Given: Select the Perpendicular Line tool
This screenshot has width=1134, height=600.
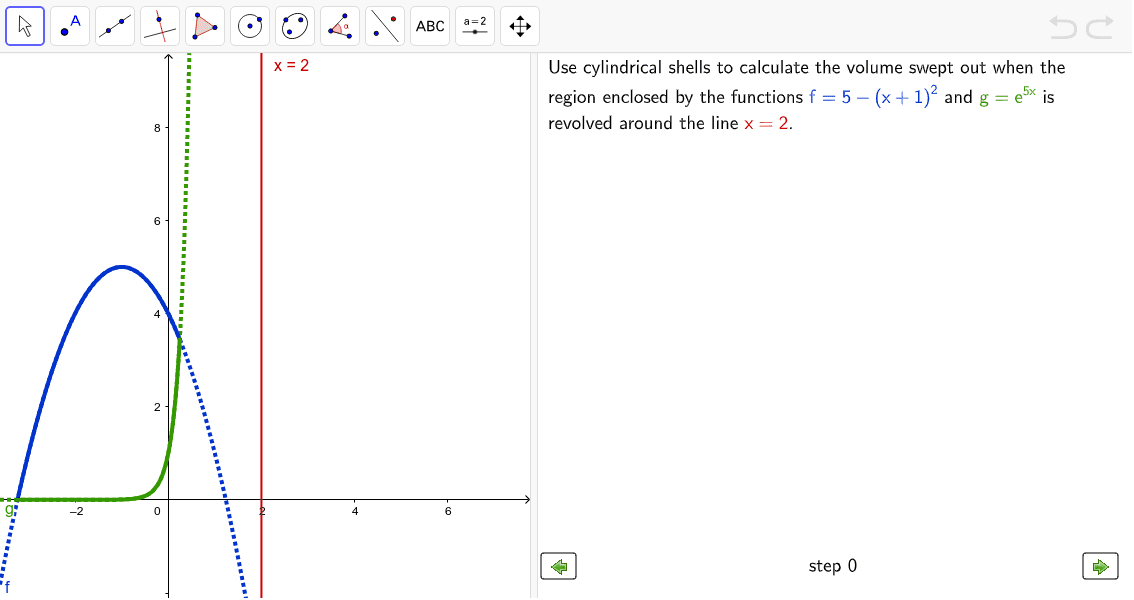Looking at the screenshot, I should coord(160,25).
